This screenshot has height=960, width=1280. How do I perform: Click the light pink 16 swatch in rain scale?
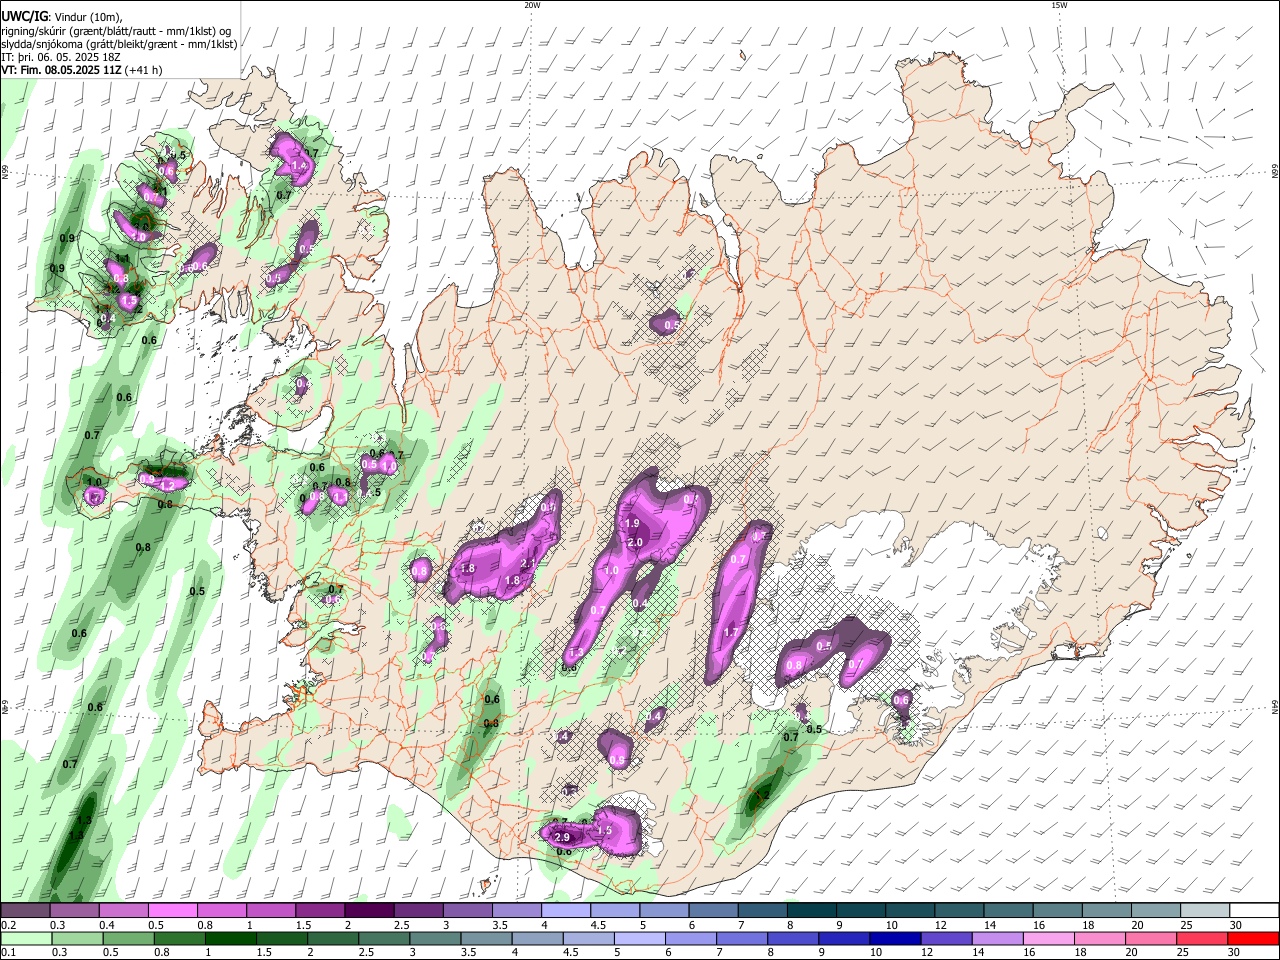click(1048, 938)
